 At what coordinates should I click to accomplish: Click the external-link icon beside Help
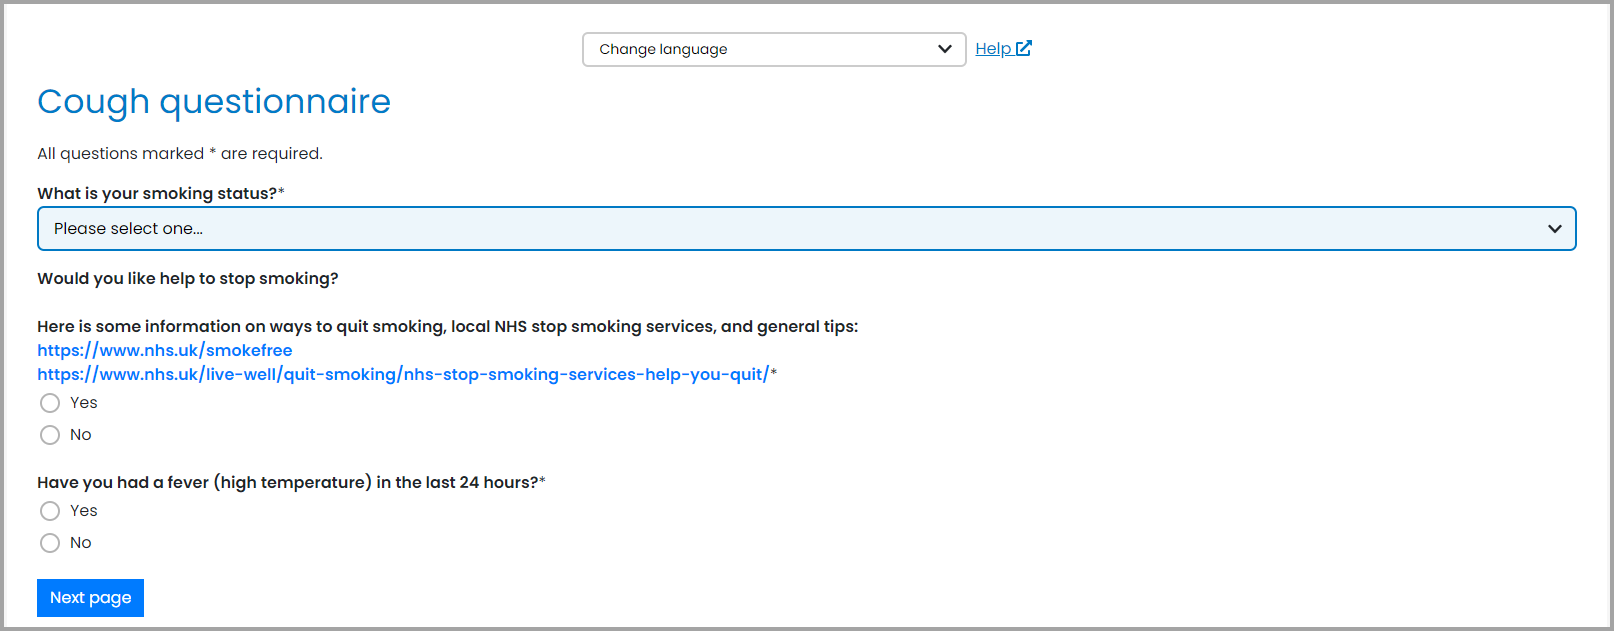coord(1024,48)
